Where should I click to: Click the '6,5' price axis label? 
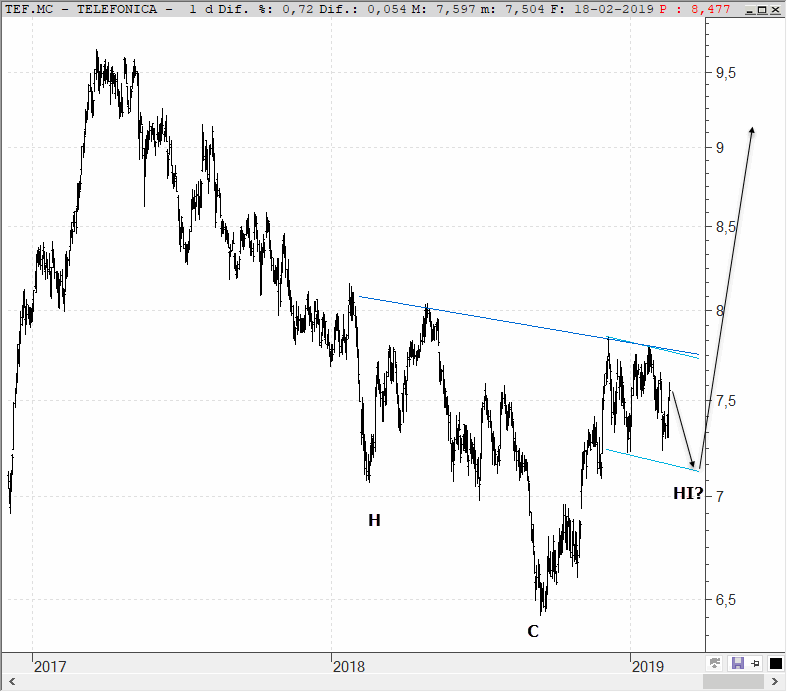point(725,600)
